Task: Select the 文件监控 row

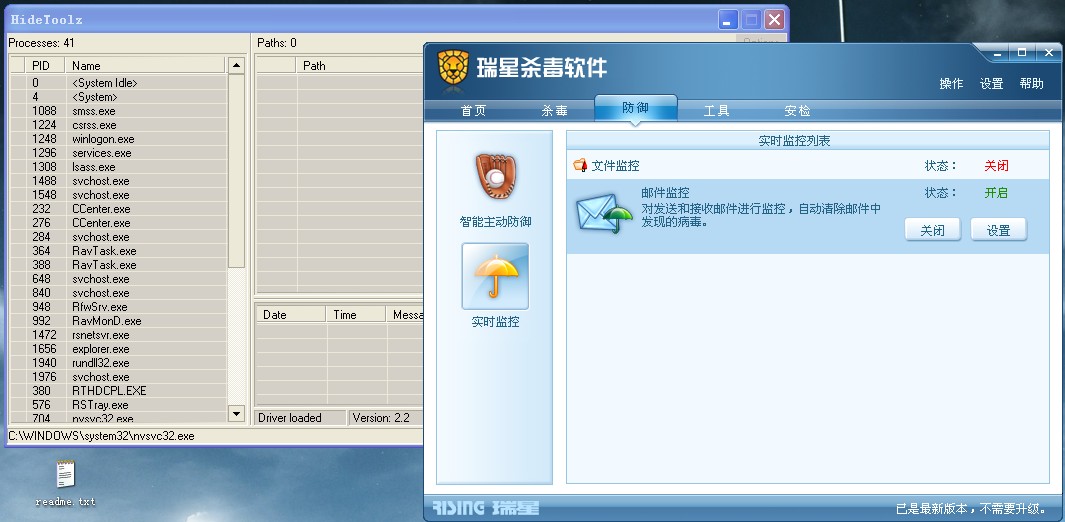Action: [x=808, y=165]
